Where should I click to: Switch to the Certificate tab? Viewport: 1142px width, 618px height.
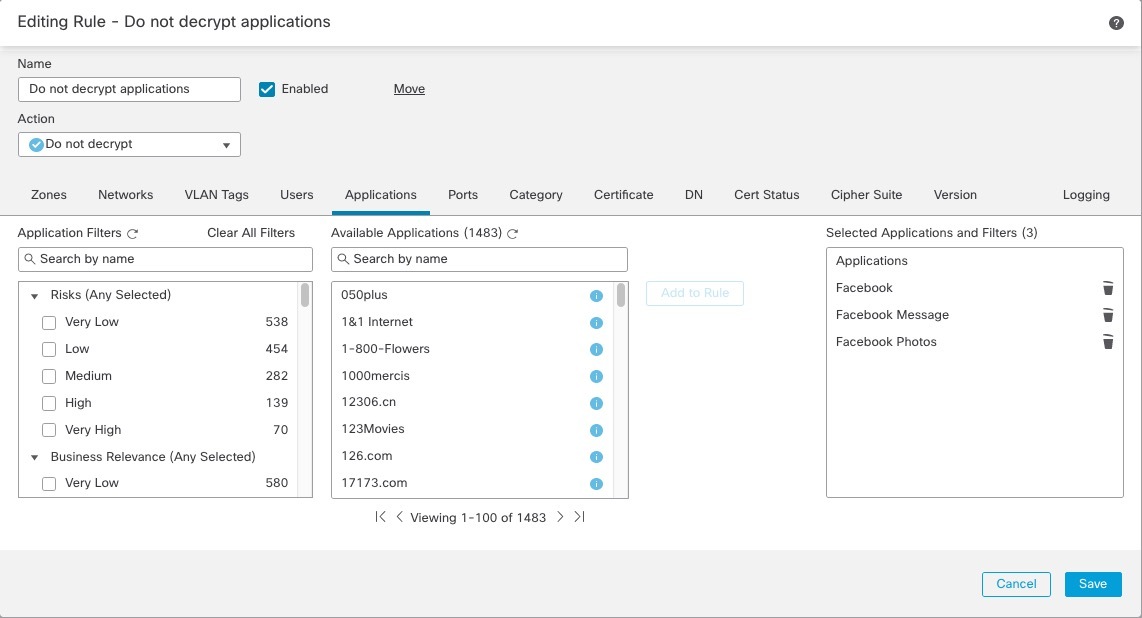point(623,195)
